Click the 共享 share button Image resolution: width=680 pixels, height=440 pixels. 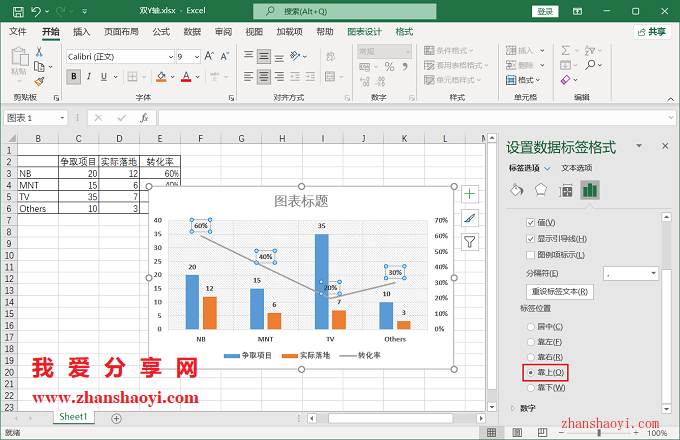pos(652,32)
